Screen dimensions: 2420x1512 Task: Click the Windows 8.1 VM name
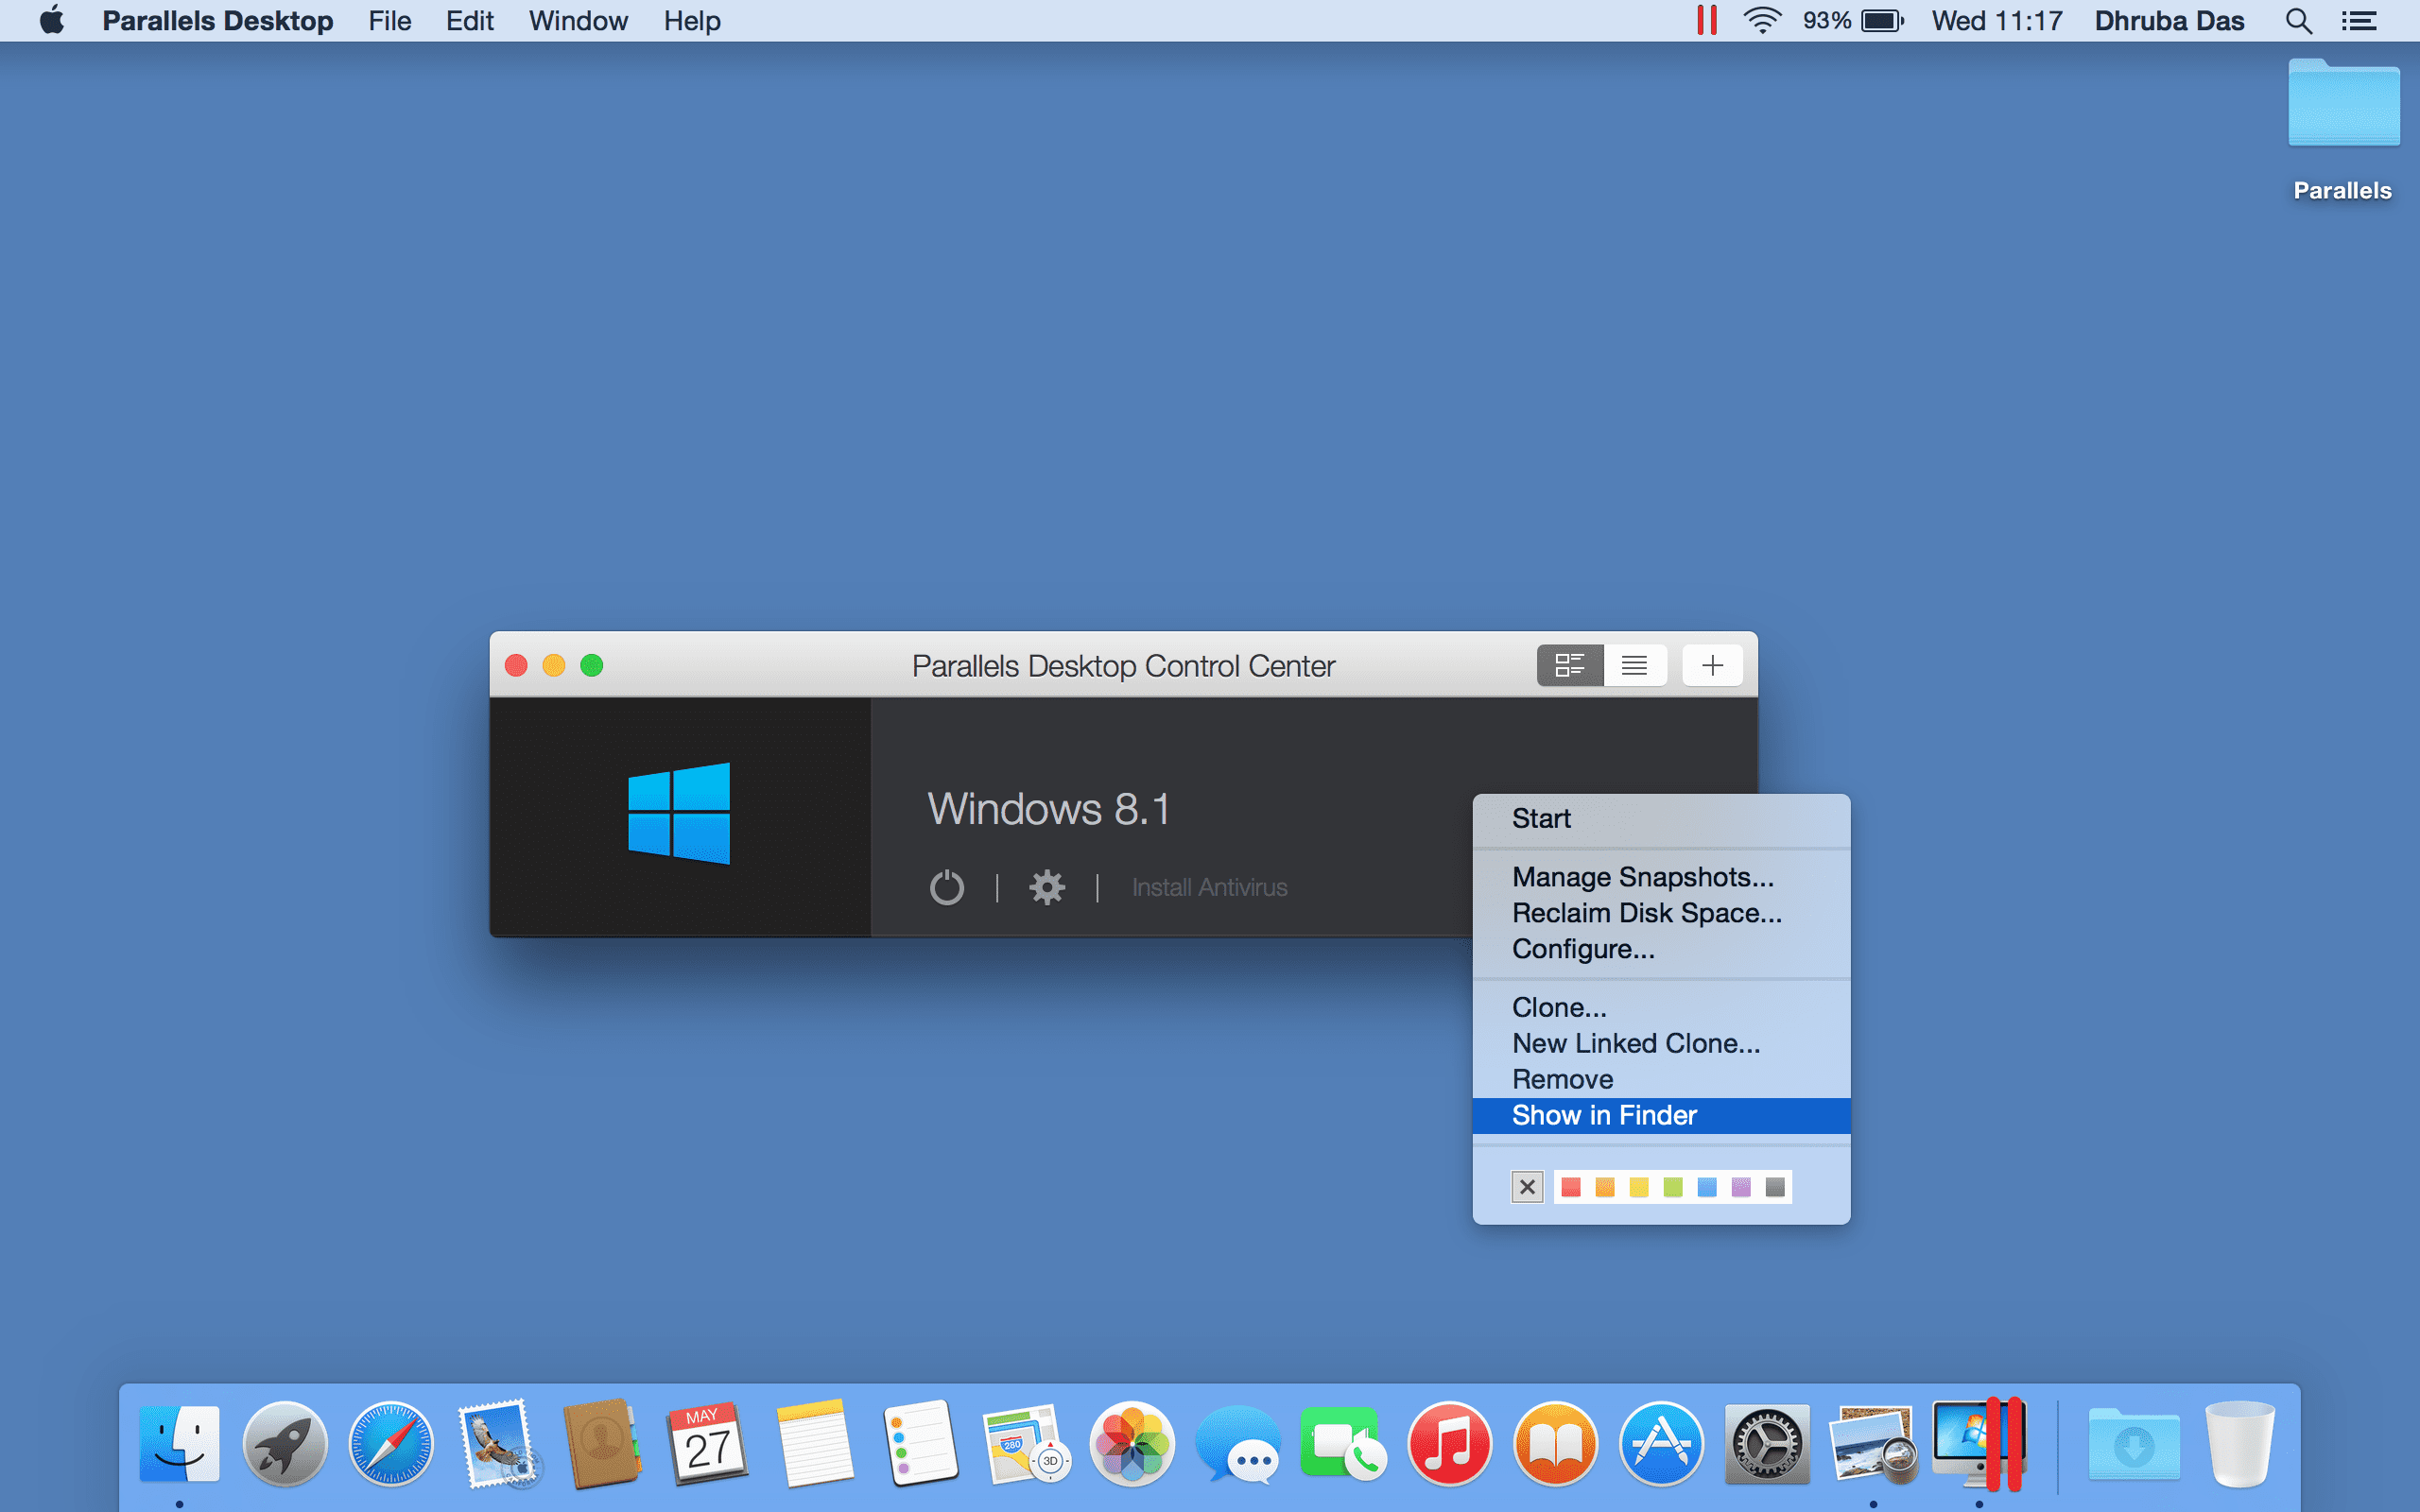(1048, 808)
